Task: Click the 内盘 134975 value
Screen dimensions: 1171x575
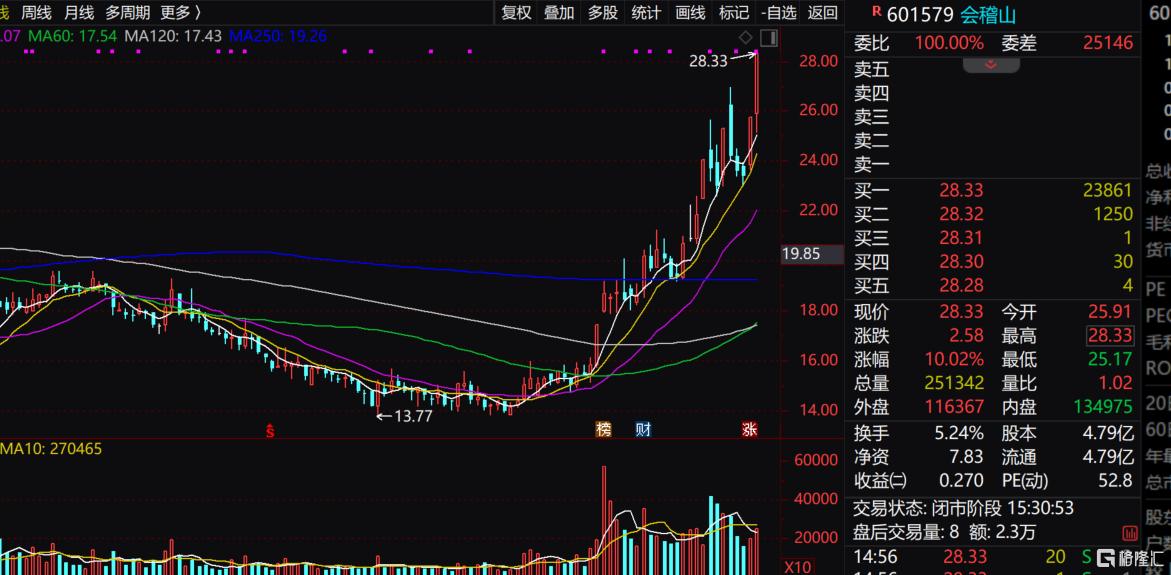Action: (1103, 407)
